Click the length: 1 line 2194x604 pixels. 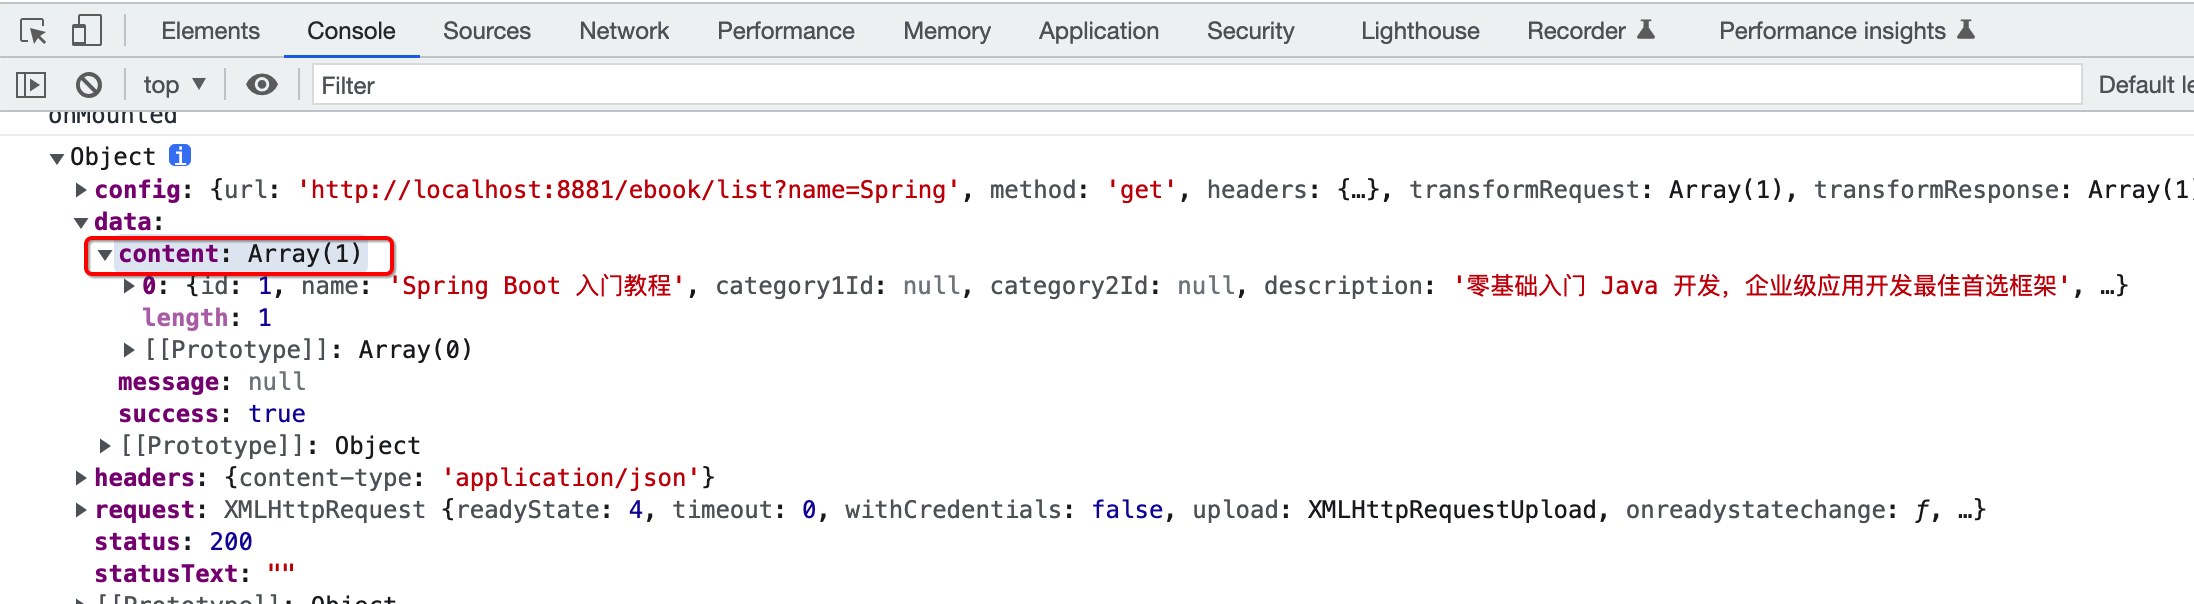point(207,317)
